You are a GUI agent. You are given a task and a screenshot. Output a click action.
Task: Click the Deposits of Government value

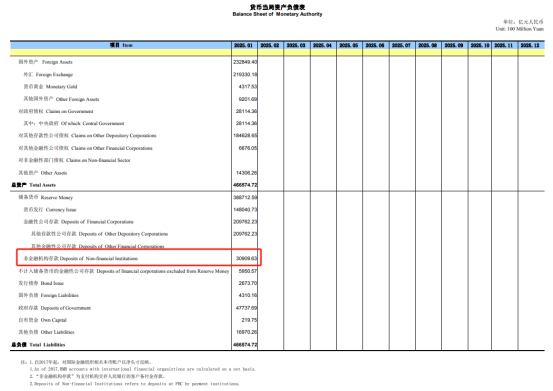tap(246, 308)
